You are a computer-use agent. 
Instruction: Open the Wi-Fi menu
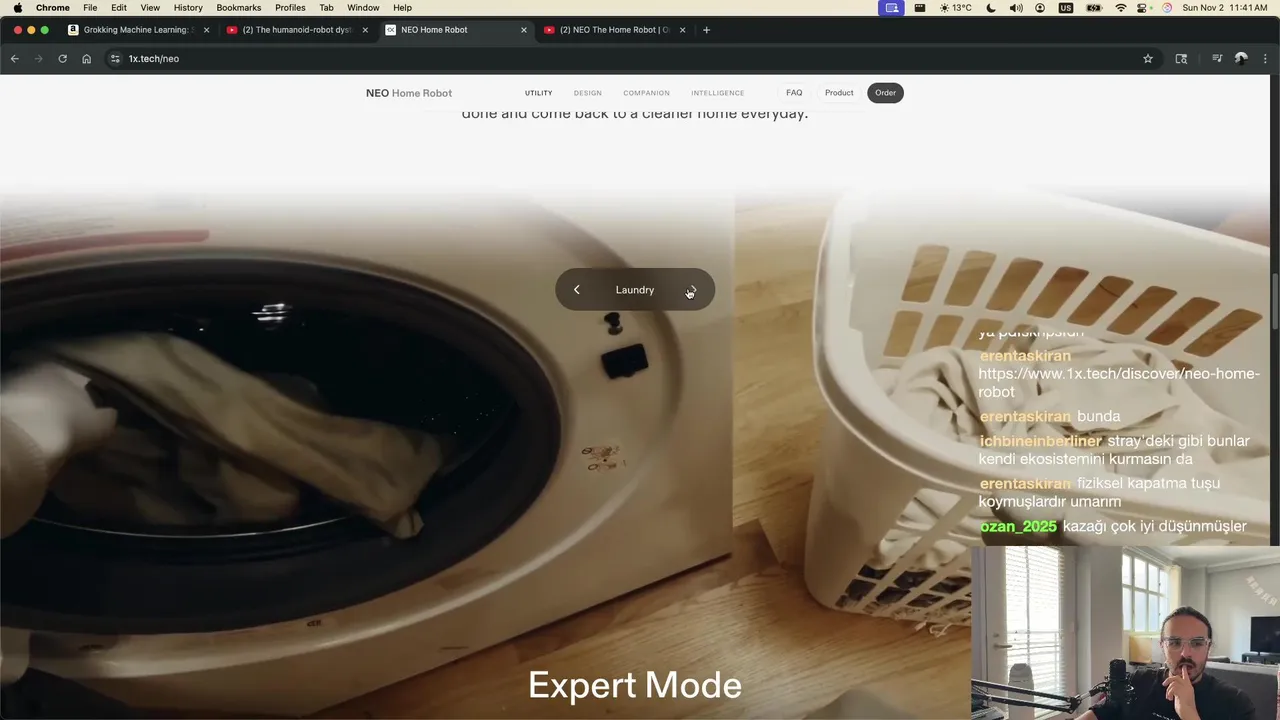1121,7
